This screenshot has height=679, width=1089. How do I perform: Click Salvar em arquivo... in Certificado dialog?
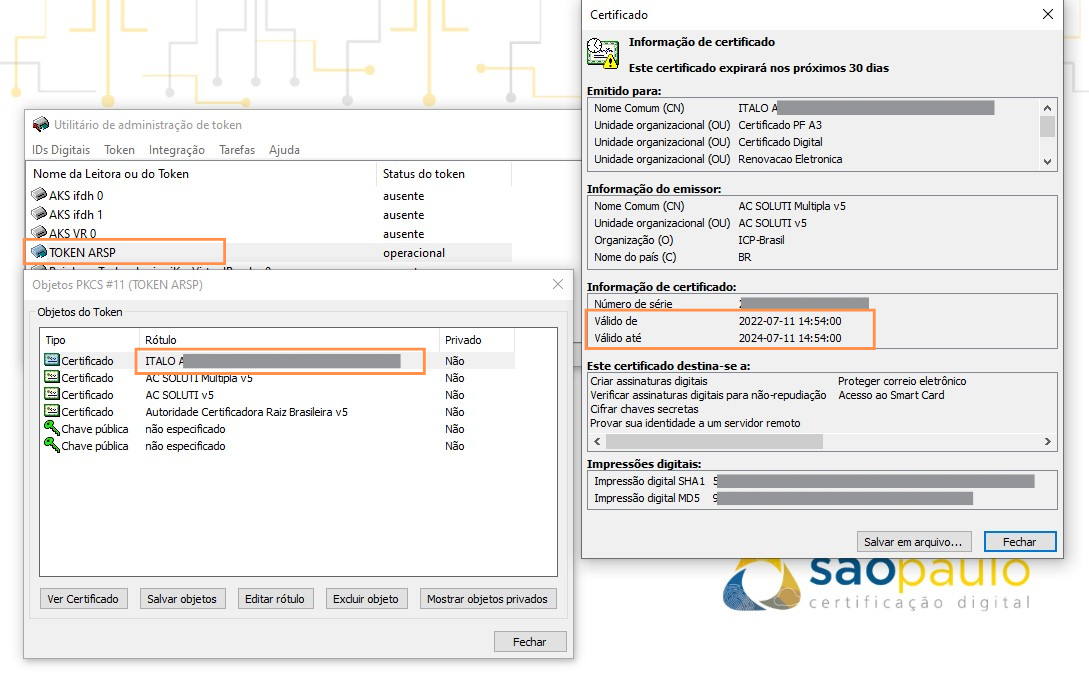[913, 542]
